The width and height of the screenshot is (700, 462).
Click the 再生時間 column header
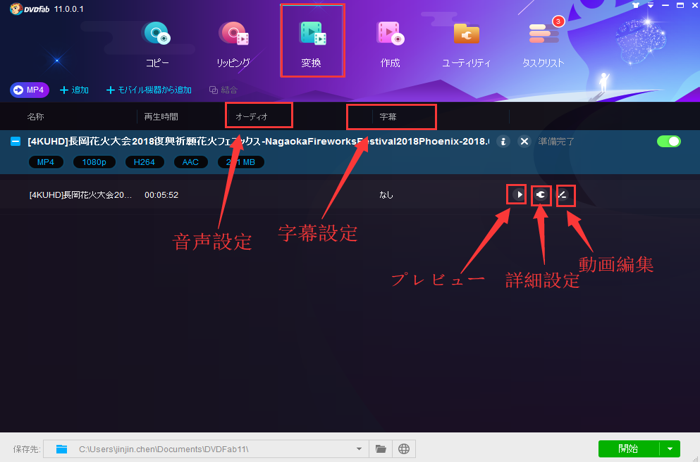[x=161, y=117]
